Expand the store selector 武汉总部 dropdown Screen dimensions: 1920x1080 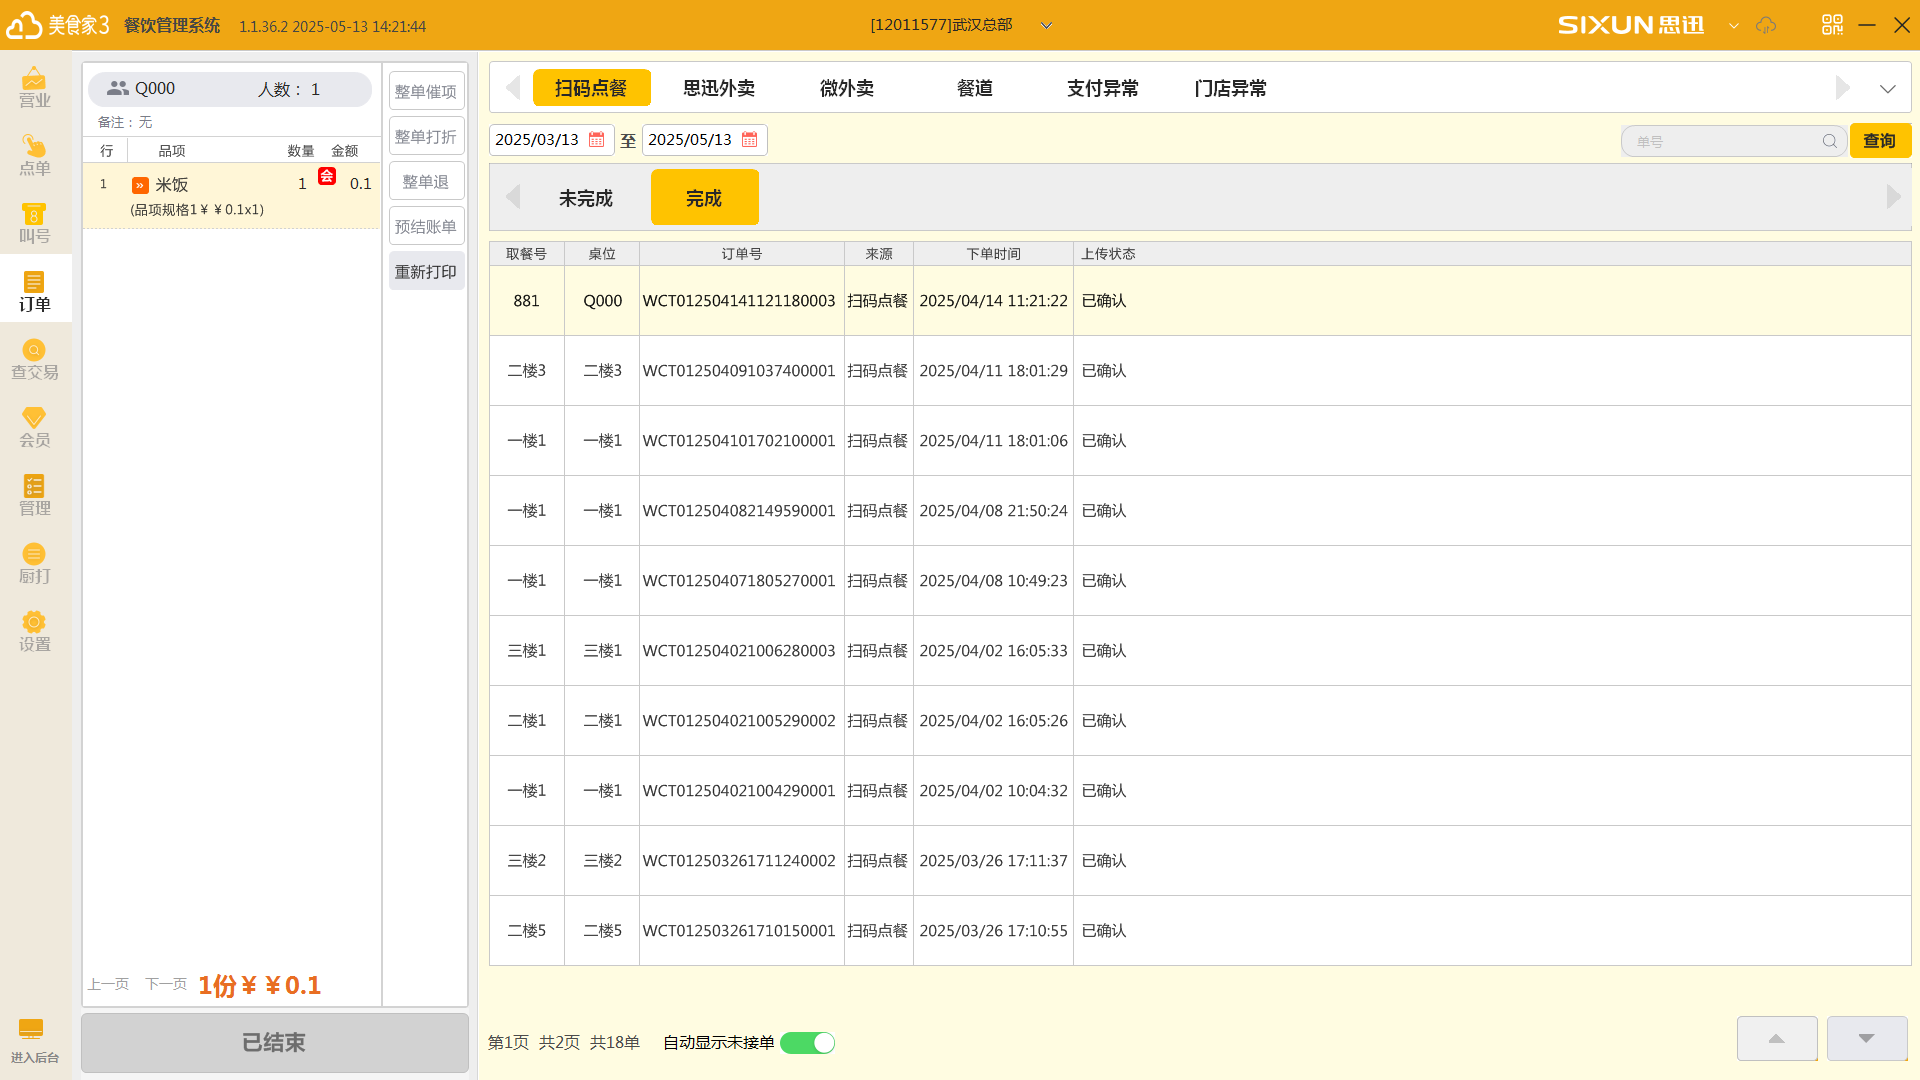(x=1046, y=25)
